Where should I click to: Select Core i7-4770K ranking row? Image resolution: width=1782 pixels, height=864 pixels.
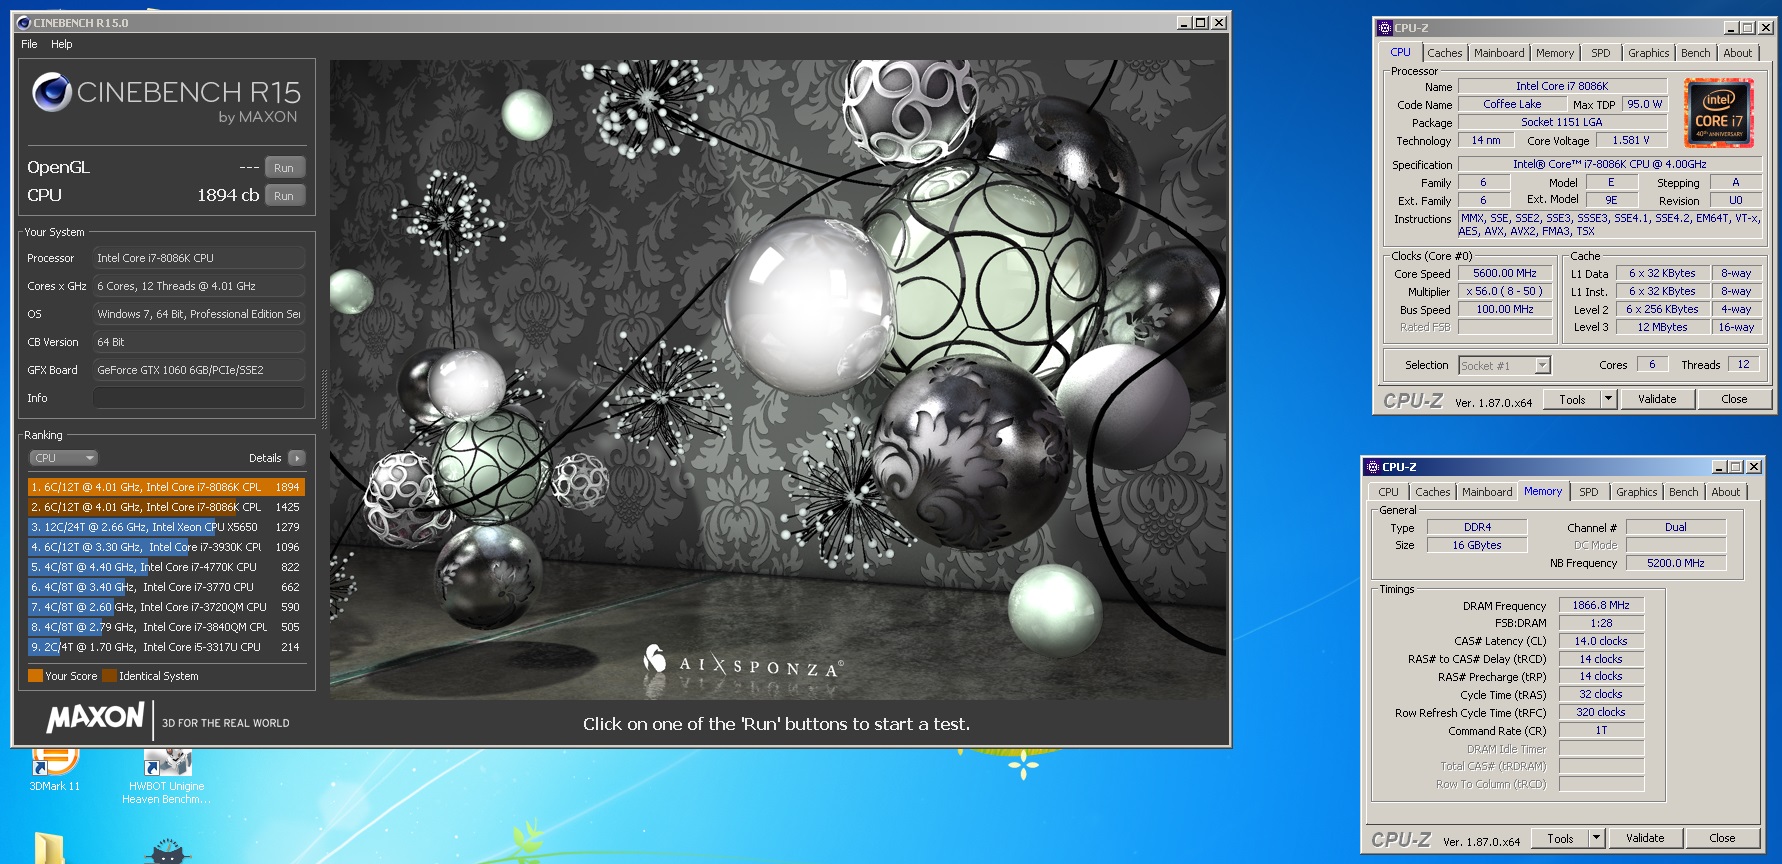point(166,567)
